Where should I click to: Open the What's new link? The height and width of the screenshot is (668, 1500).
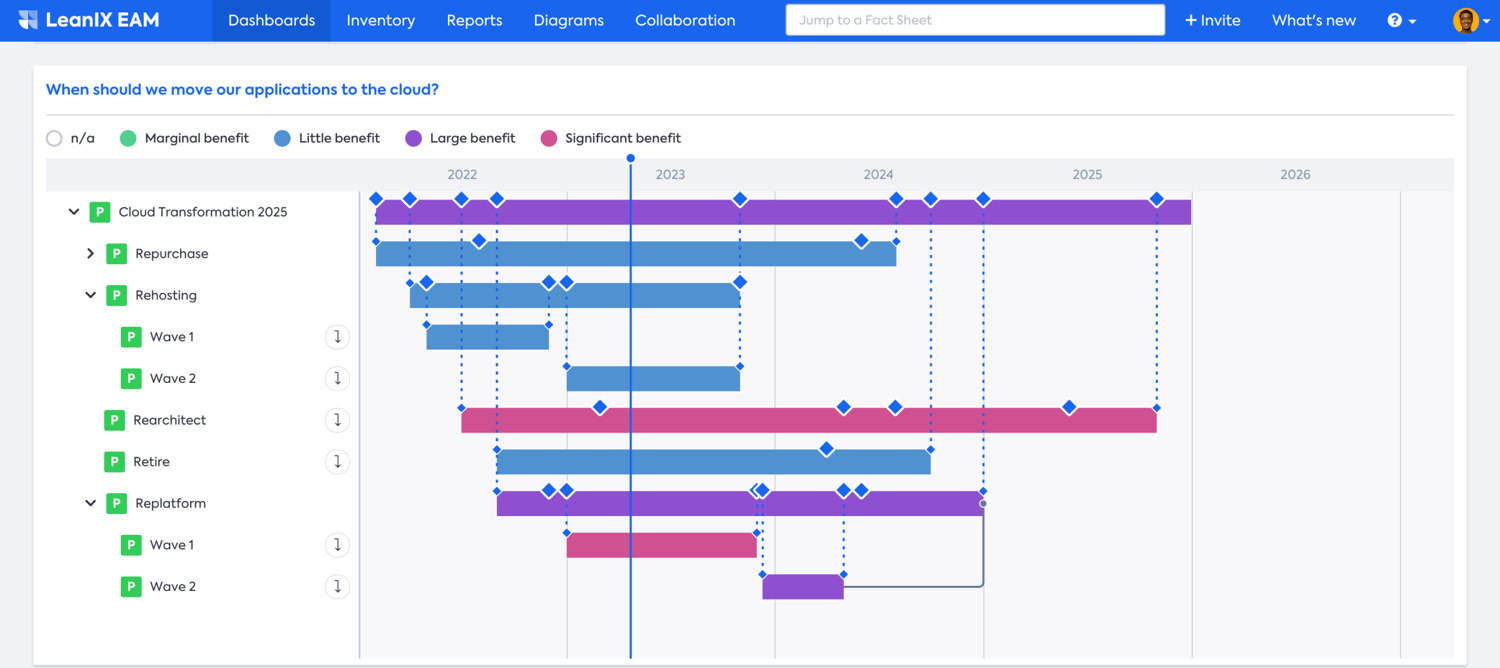[x=1313, y=20]
